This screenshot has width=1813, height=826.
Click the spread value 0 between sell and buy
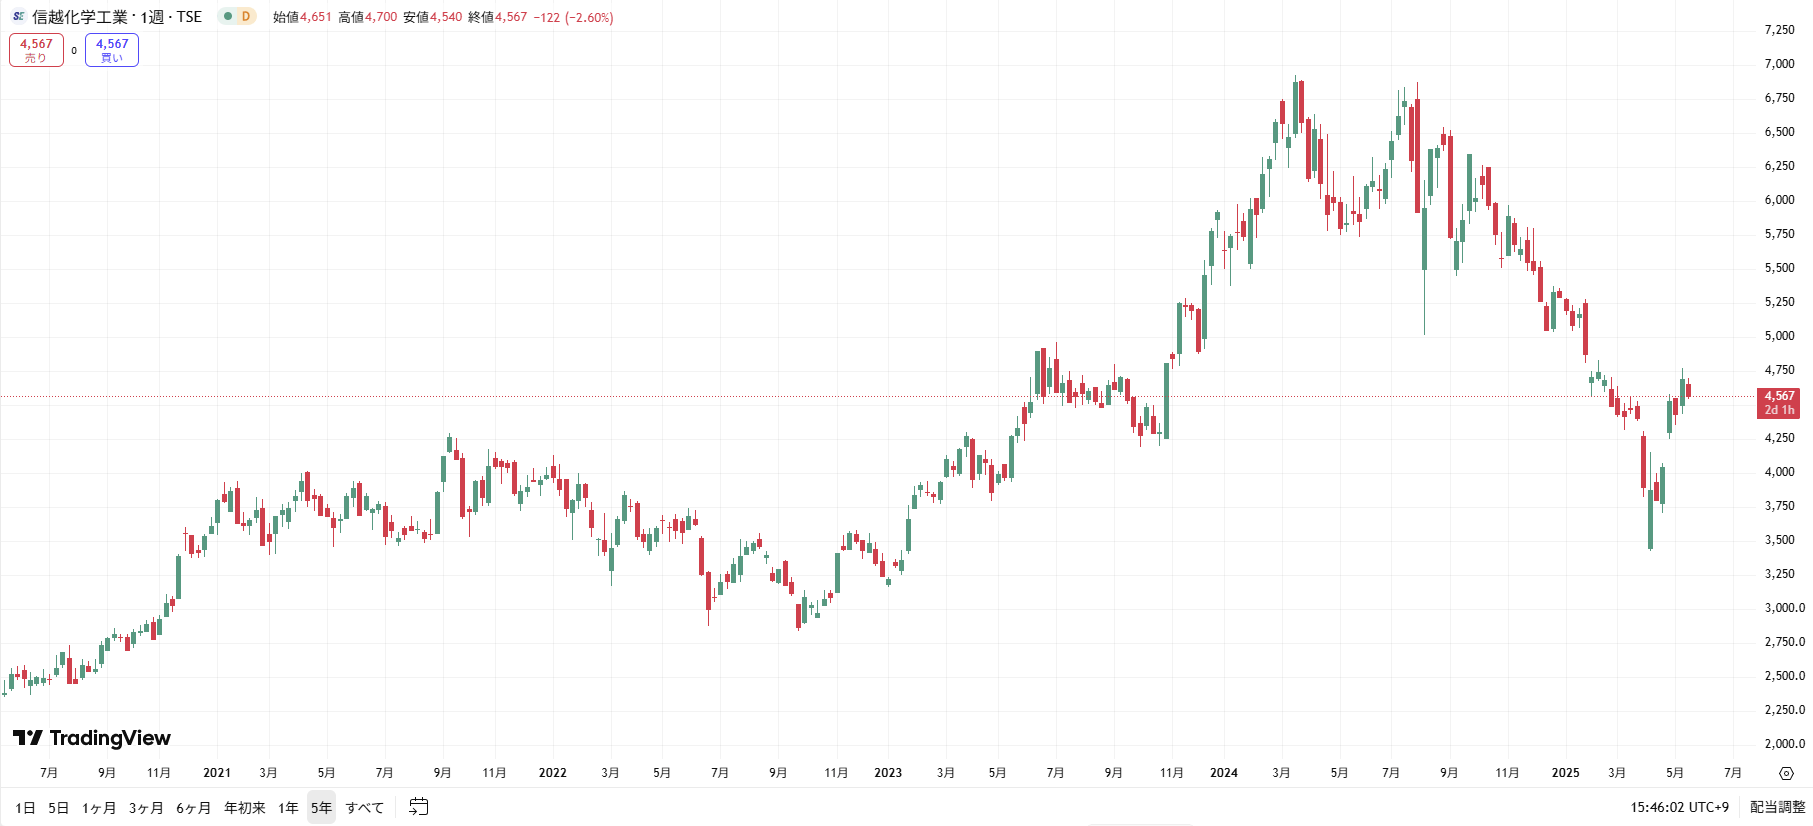coord(74,50)
